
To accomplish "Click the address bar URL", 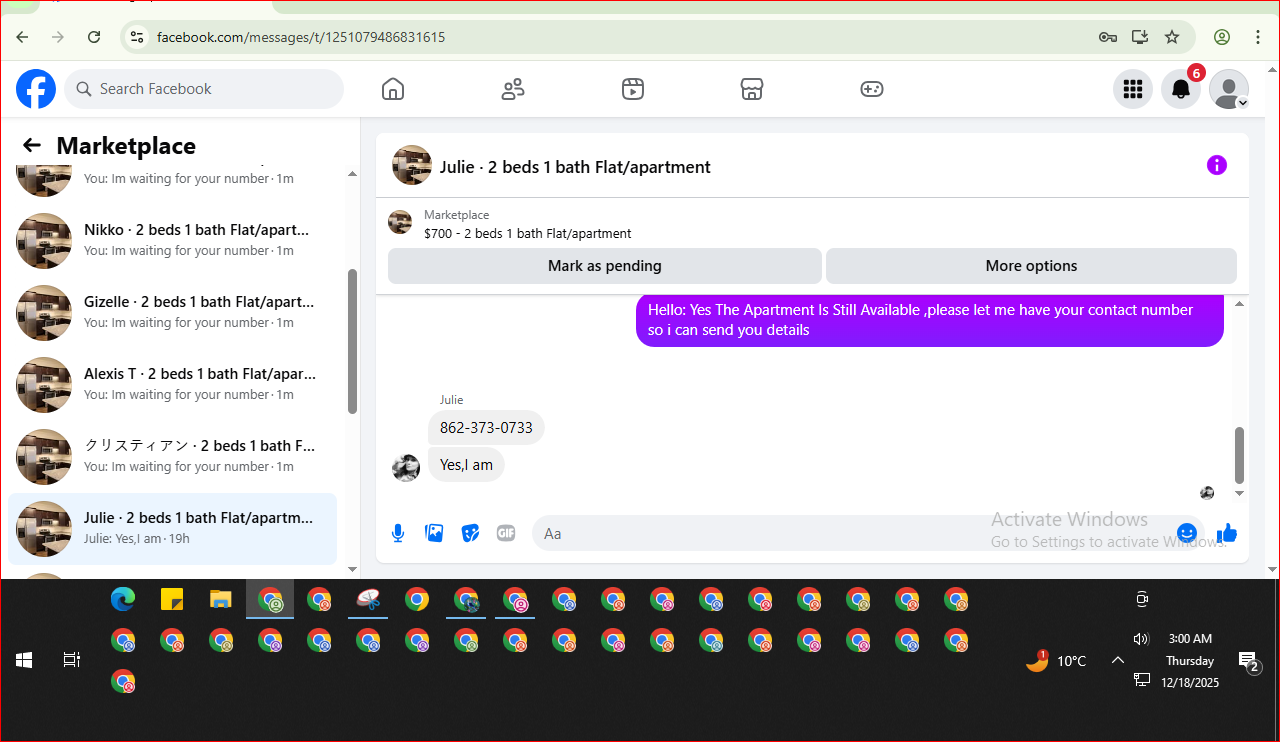I will tap(301, 37).
